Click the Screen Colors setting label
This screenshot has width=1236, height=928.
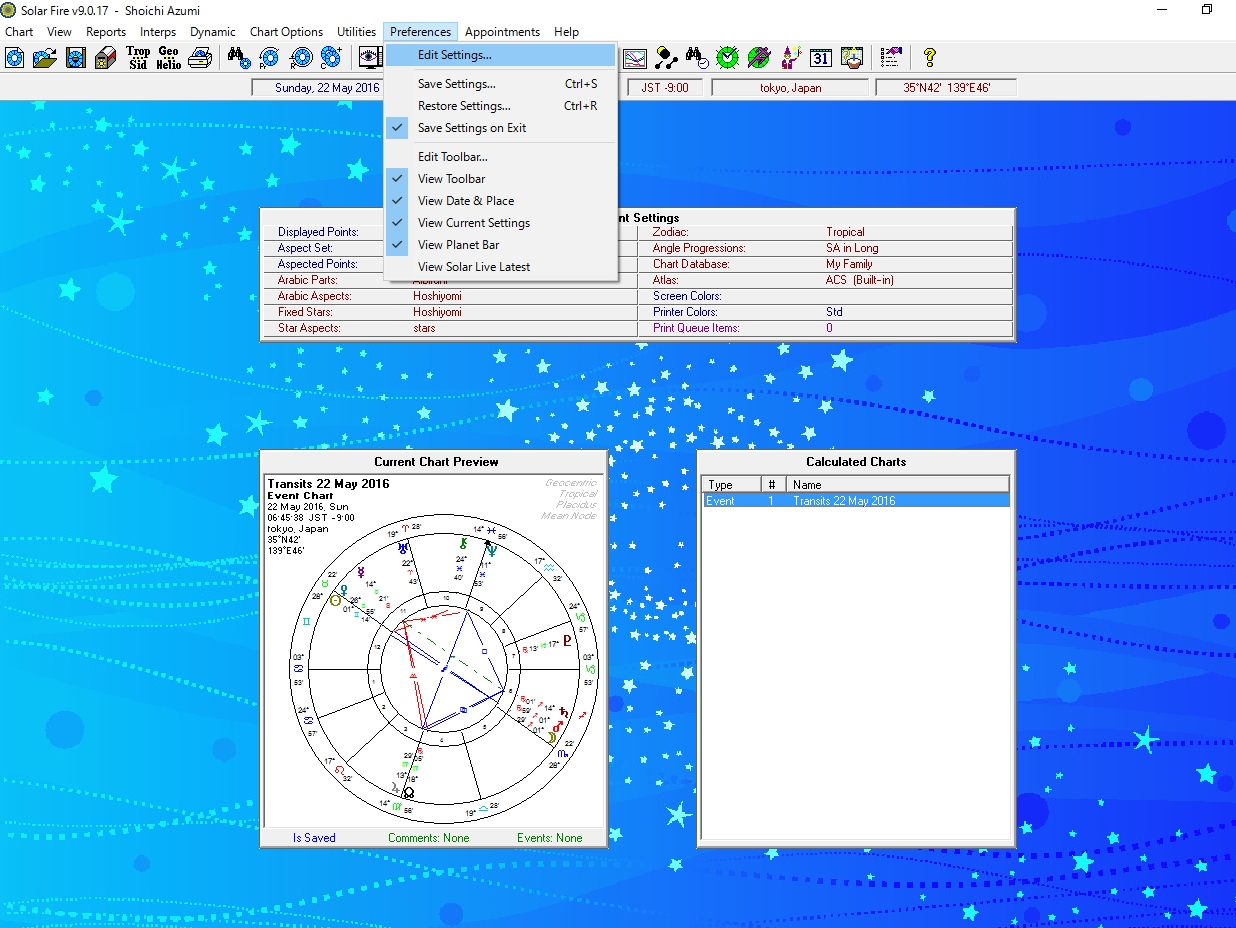coord(687,296)
